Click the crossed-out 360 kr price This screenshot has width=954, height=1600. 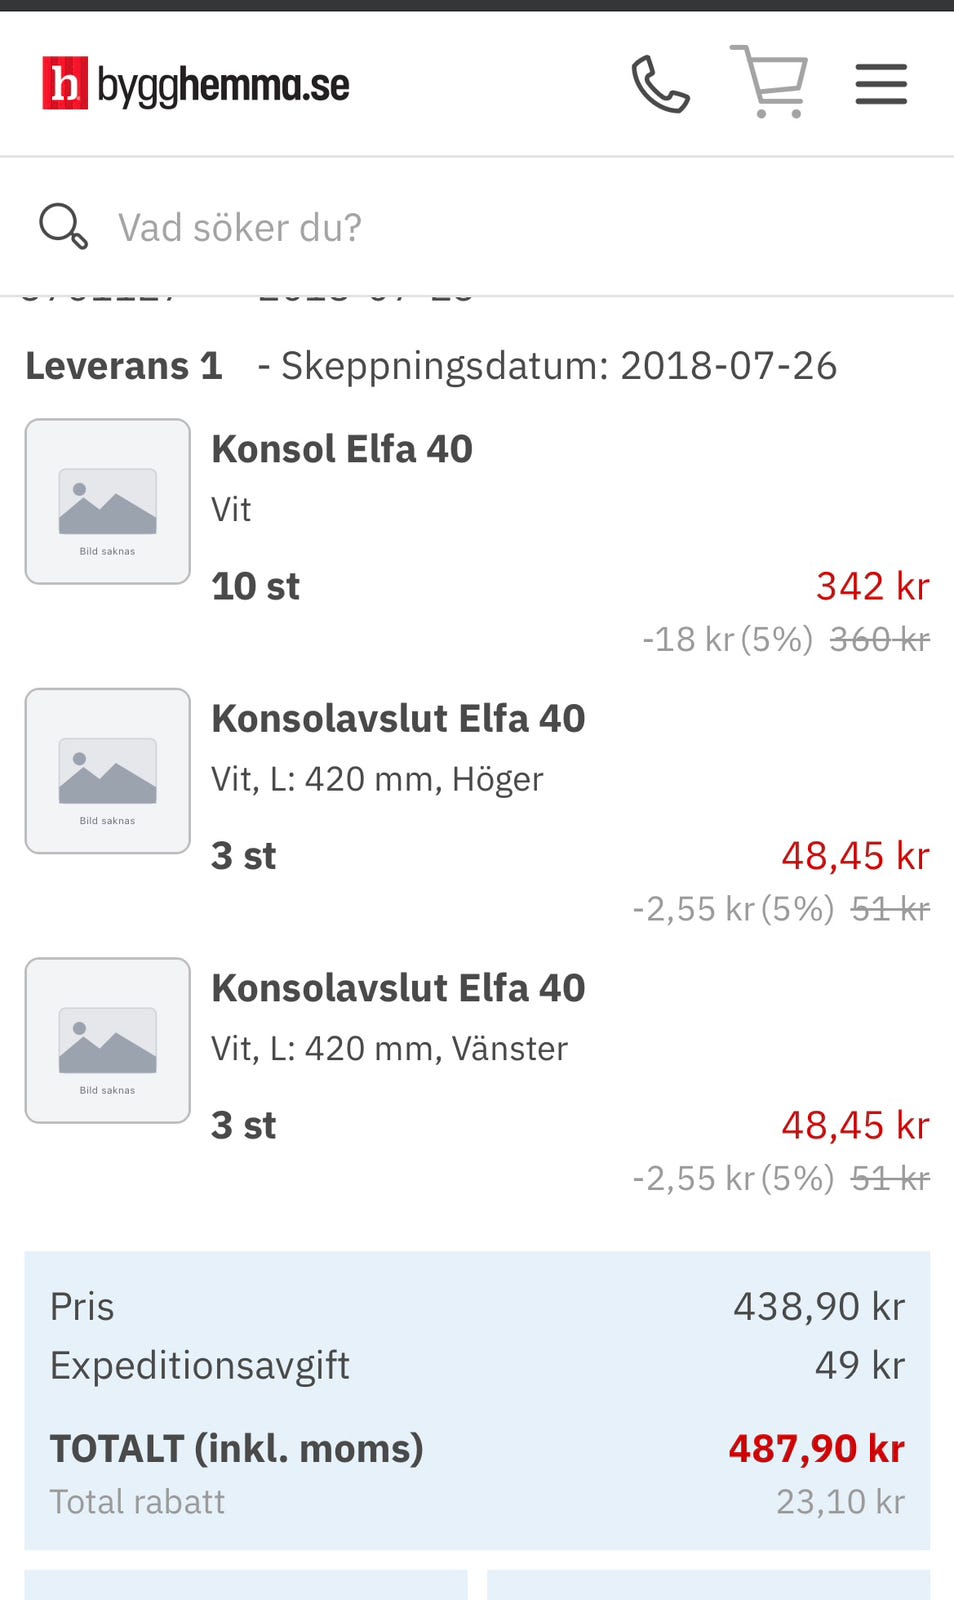pyautogui.click(x=880, y=639)
